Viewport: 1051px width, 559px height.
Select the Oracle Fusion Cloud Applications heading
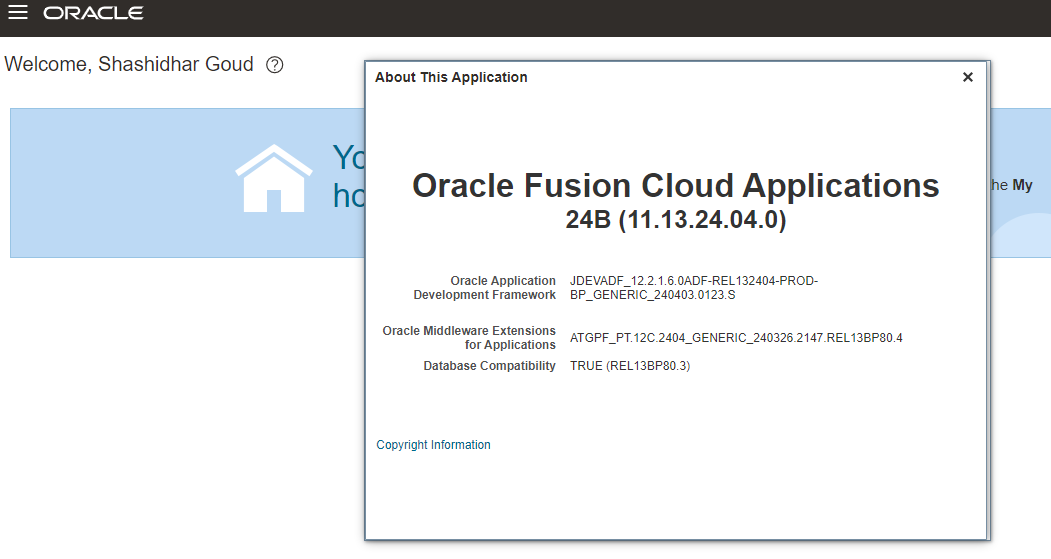tap(676, 186)
